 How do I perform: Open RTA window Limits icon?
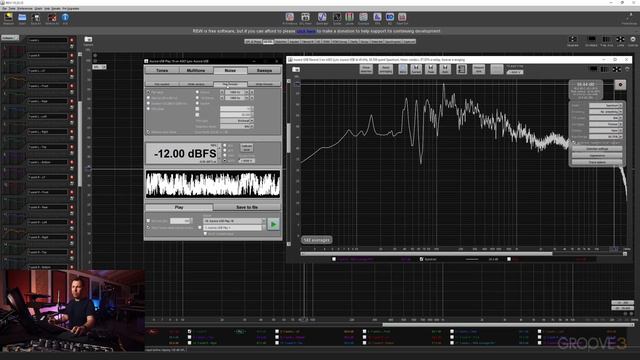pyautogui.click(x=616, y=69)
